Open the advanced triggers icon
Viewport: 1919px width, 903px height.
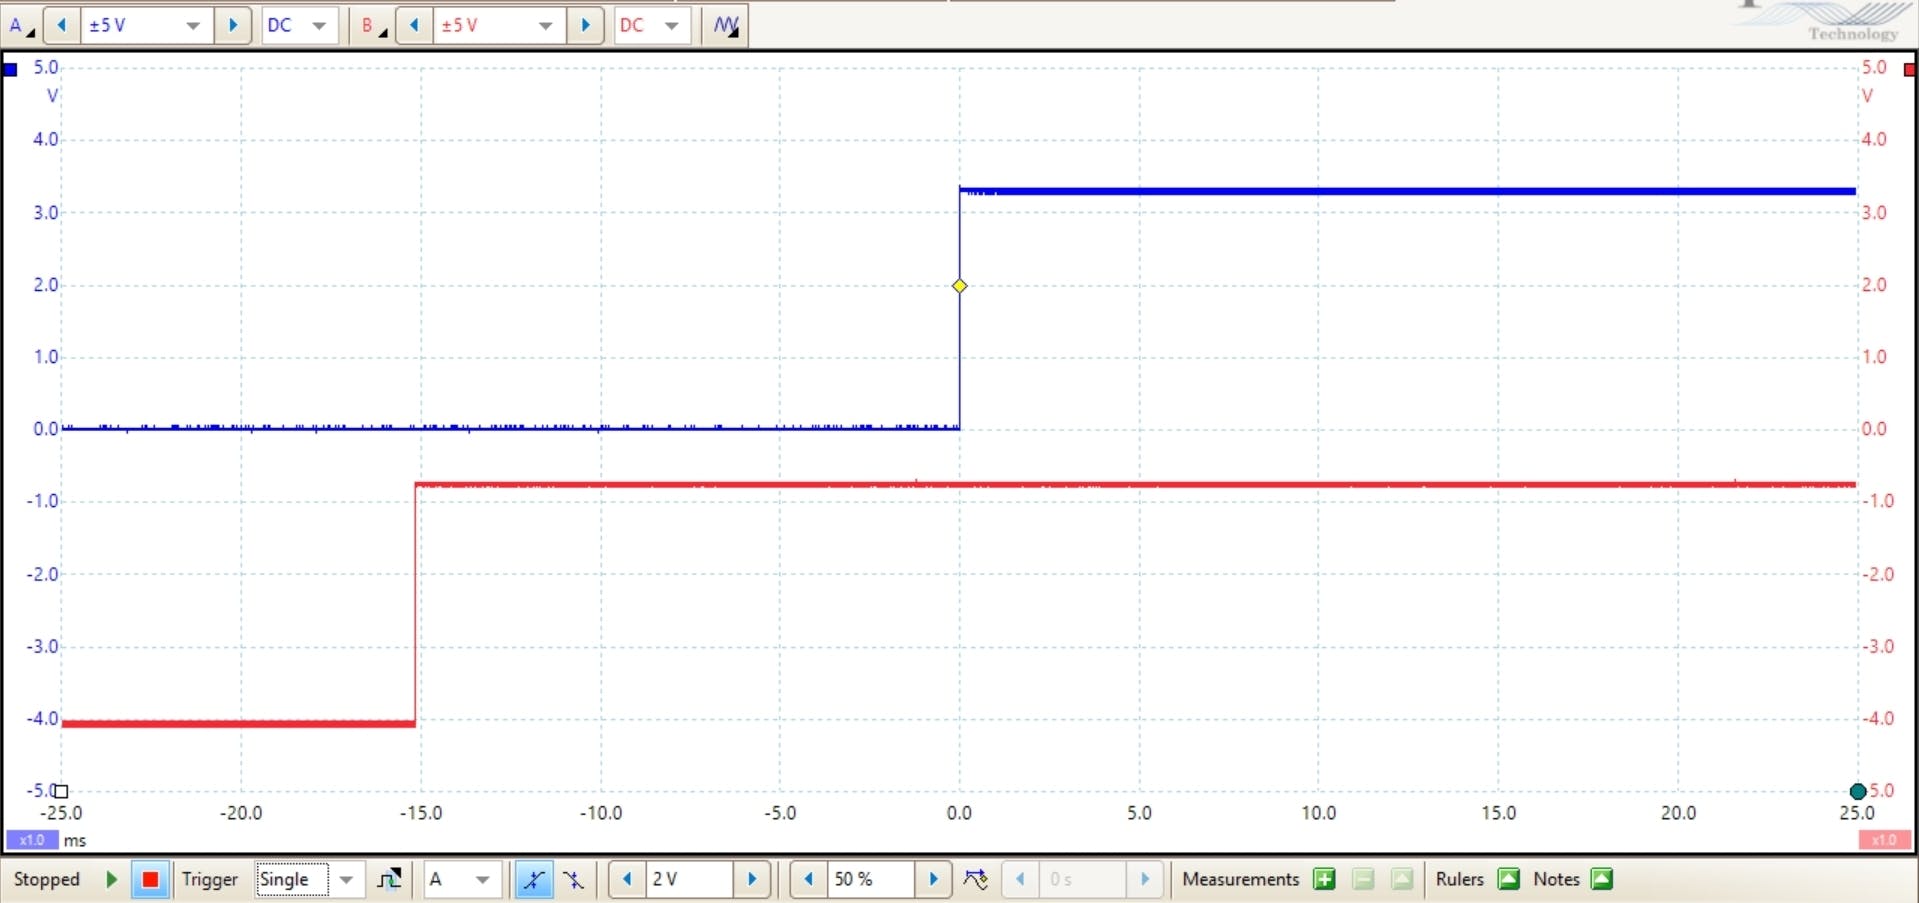[389, 880]
